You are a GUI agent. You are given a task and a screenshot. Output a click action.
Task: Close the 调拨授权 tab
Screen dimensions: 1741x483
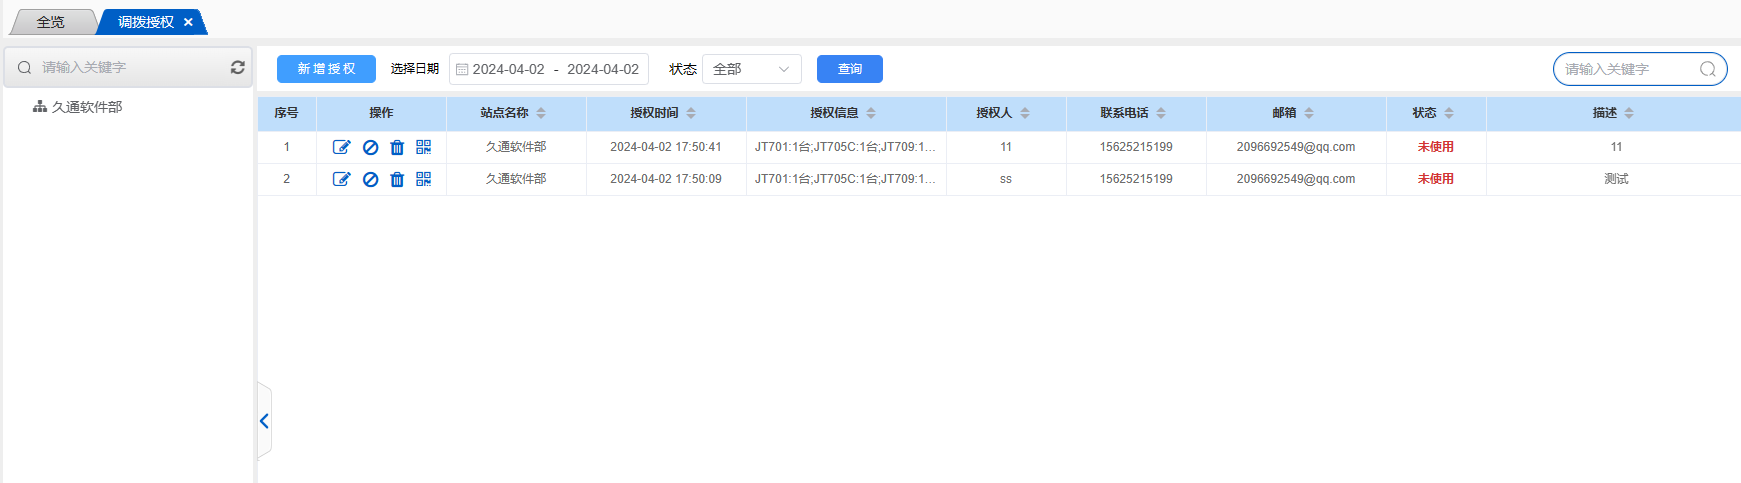pyautogui.click(x=188, y=22)
